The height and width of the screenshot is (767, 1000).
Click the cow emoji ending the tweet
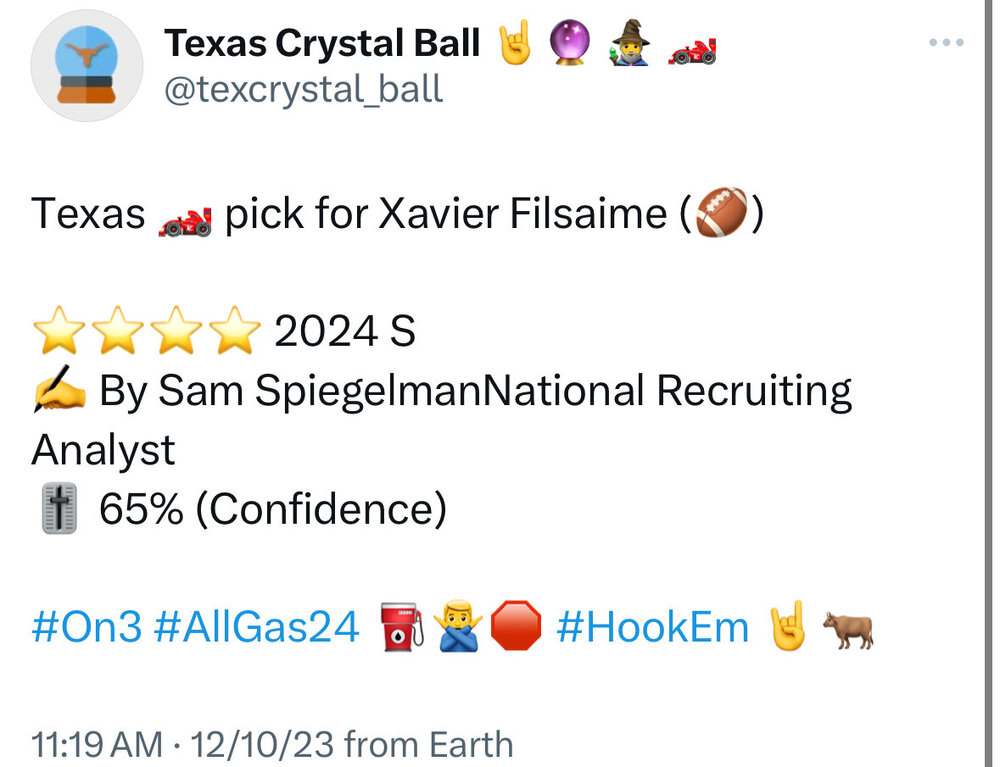tap(847, 629)
